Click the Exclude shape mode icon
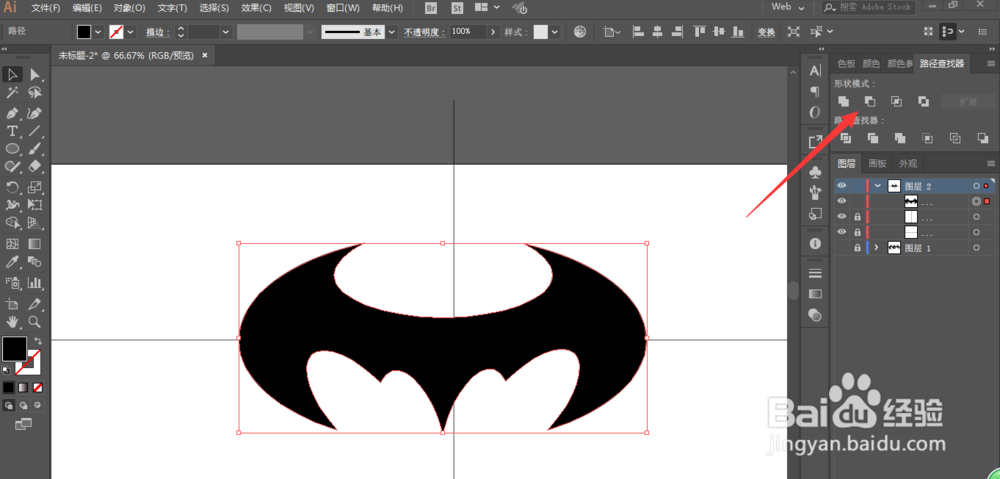 (x=923, y=101)
